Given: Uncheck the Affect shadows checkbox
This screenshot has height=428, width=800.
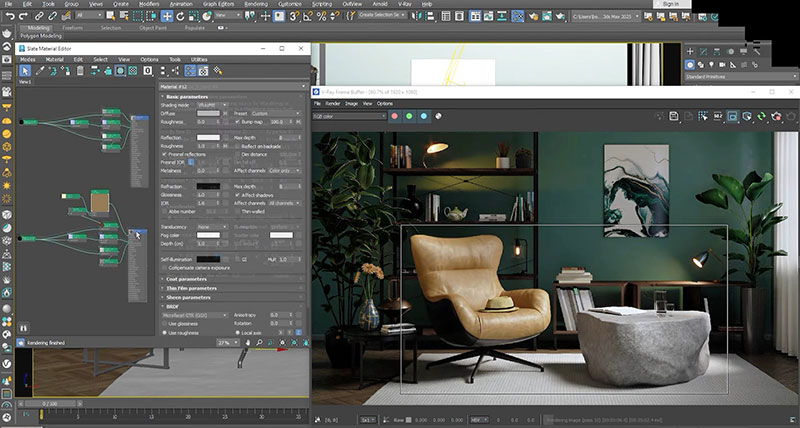Looking at the screenshot, I should point(237,195).
